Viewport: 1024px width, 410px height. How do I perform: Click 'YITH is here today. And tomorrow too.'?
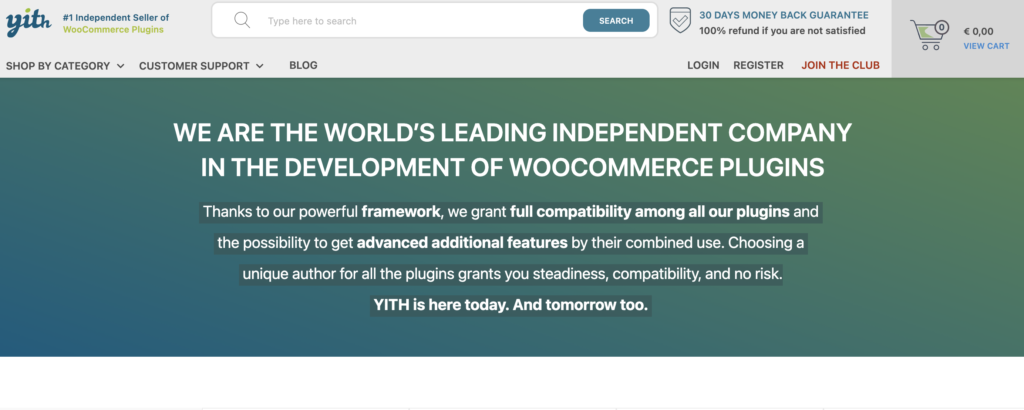[511, 305]
